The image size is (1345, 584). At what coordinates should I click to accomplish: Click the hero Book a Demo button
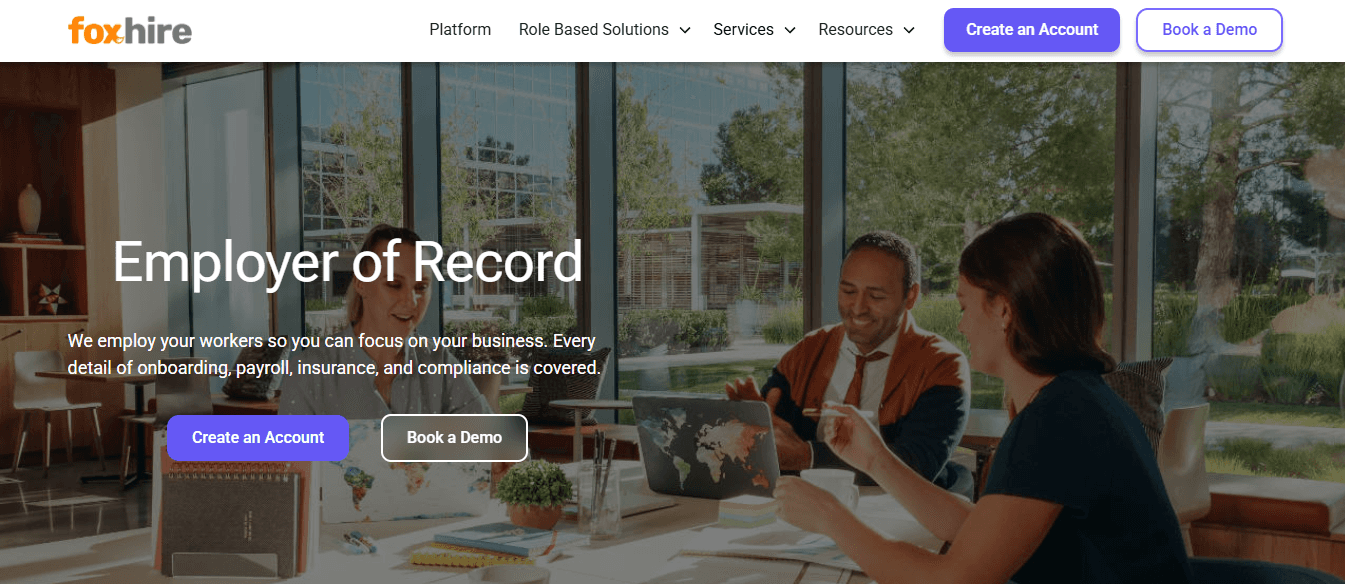(x=454, y=438)
